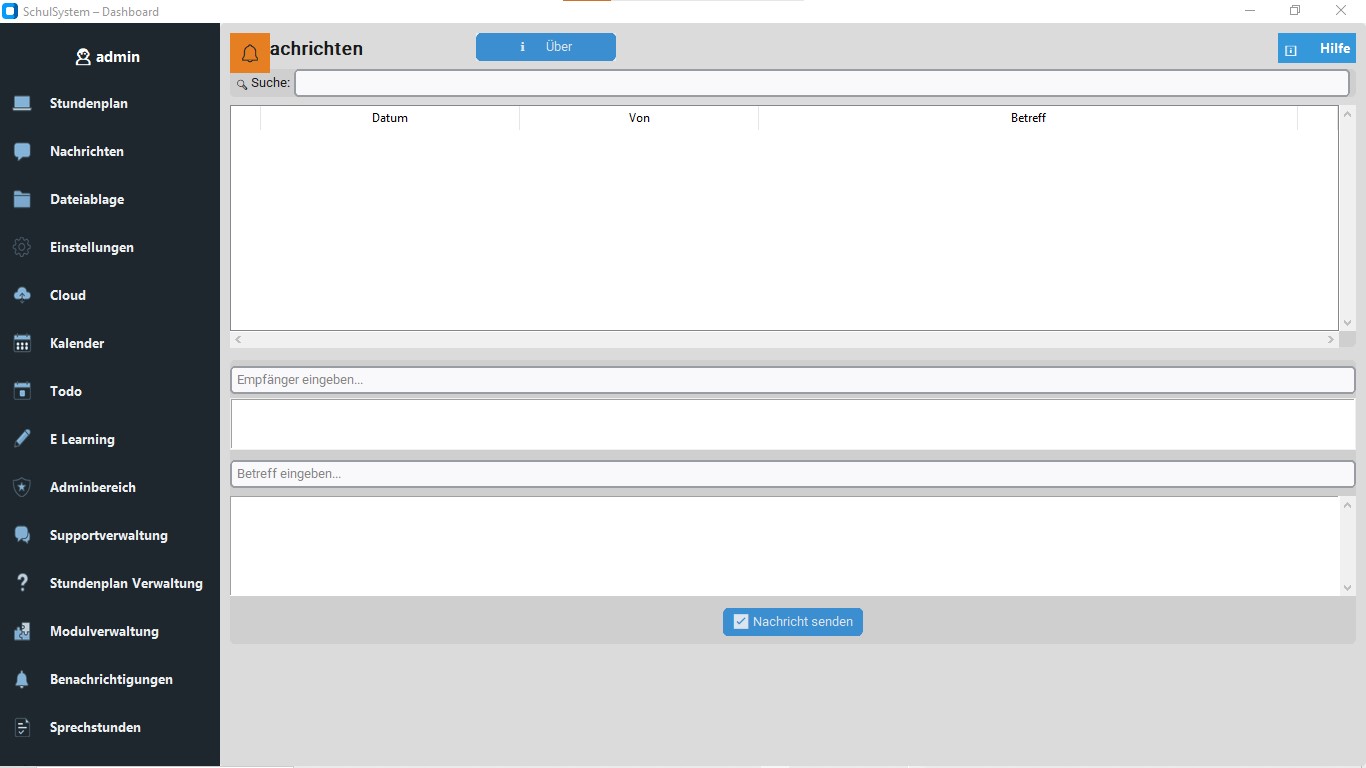
Task: Open Benachrichtigungen from the sidebar
Action: pos(111,679)
